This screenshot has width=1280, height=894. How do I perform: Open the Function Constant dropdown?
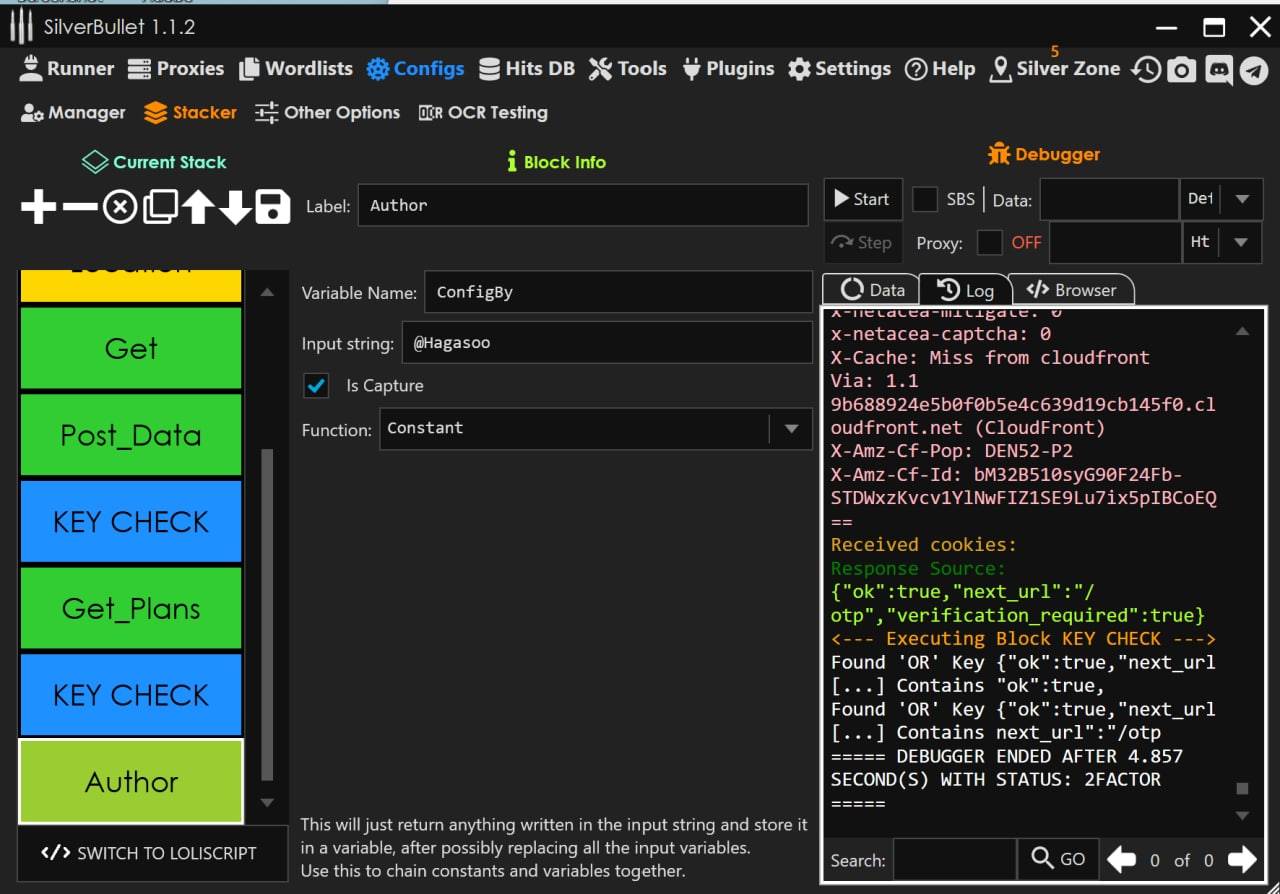[x=791, y=429]
